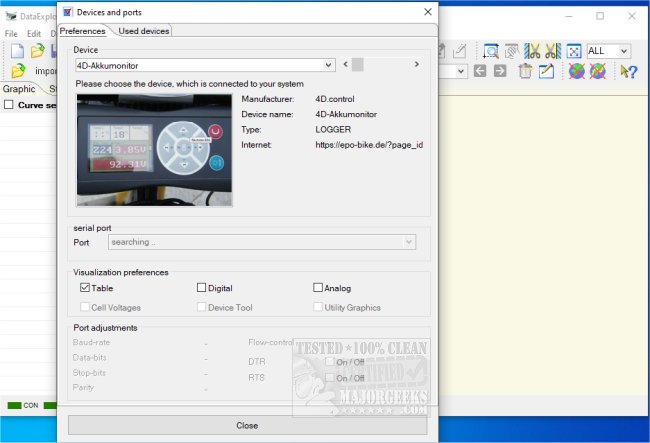650x443 pixels.
Task: Click the import folder icon in second toolbar row
Action: click(18, 71)
